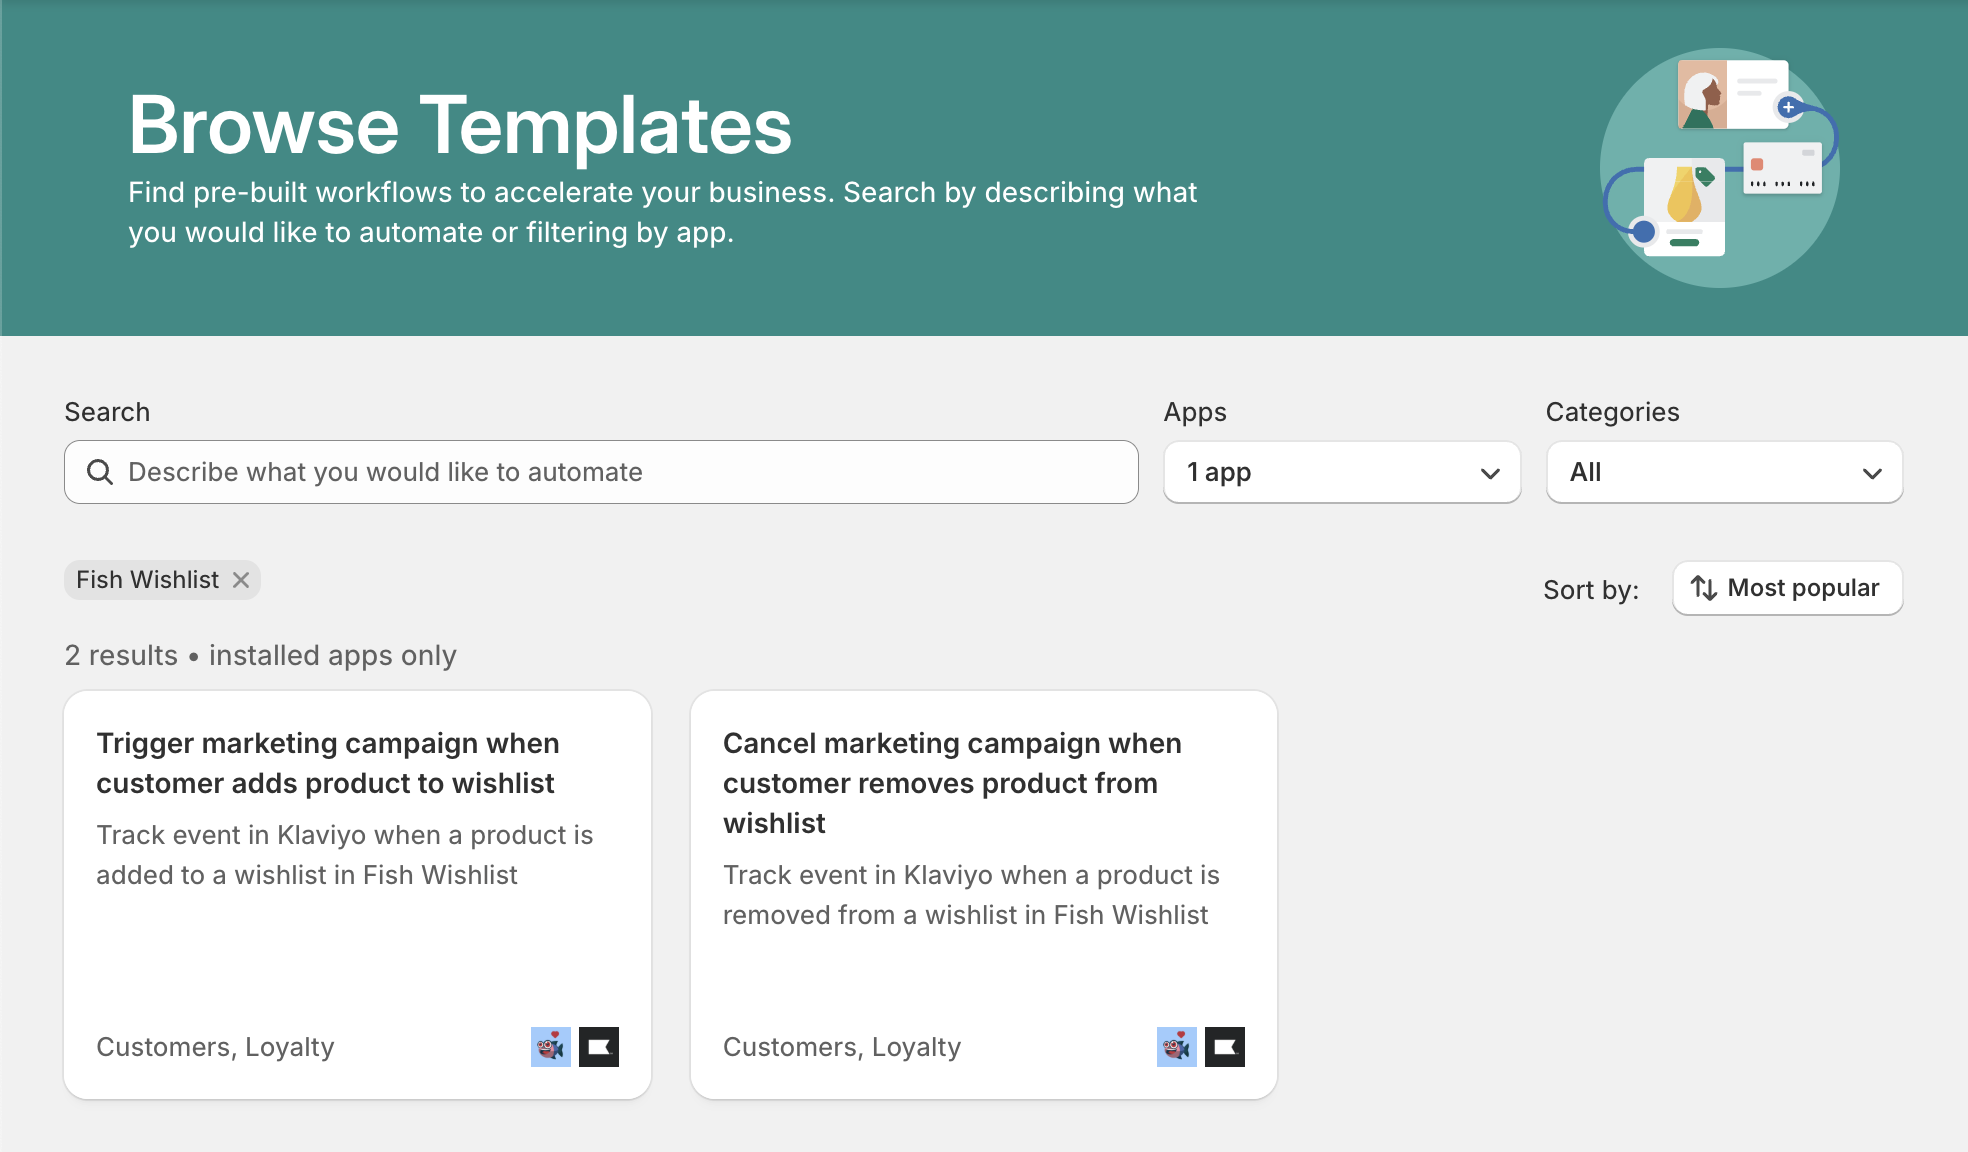This screenshot has width=1968, height=1152.
Task: Click the header workflow illustration
Action: point(1720,167)
